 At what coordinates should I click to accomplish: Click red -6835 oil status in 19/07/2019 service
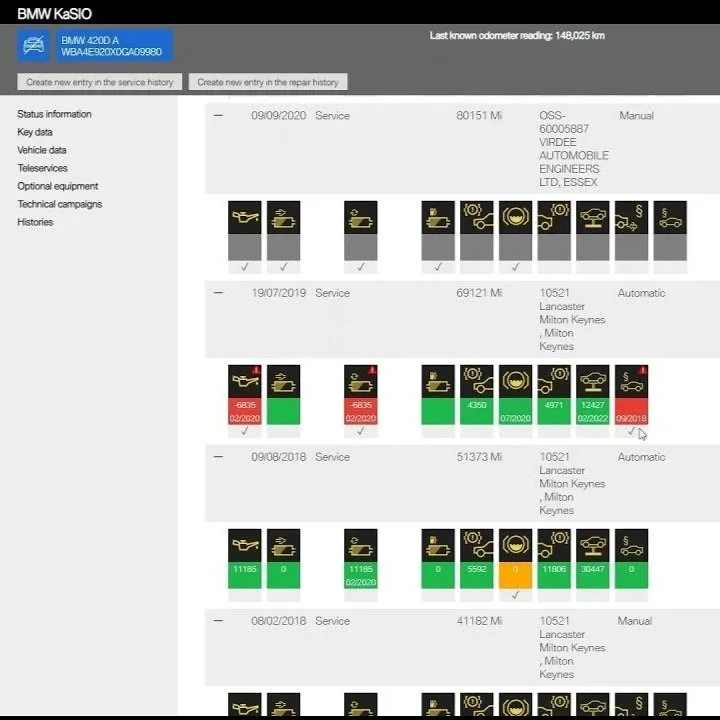tap(245, 411)
